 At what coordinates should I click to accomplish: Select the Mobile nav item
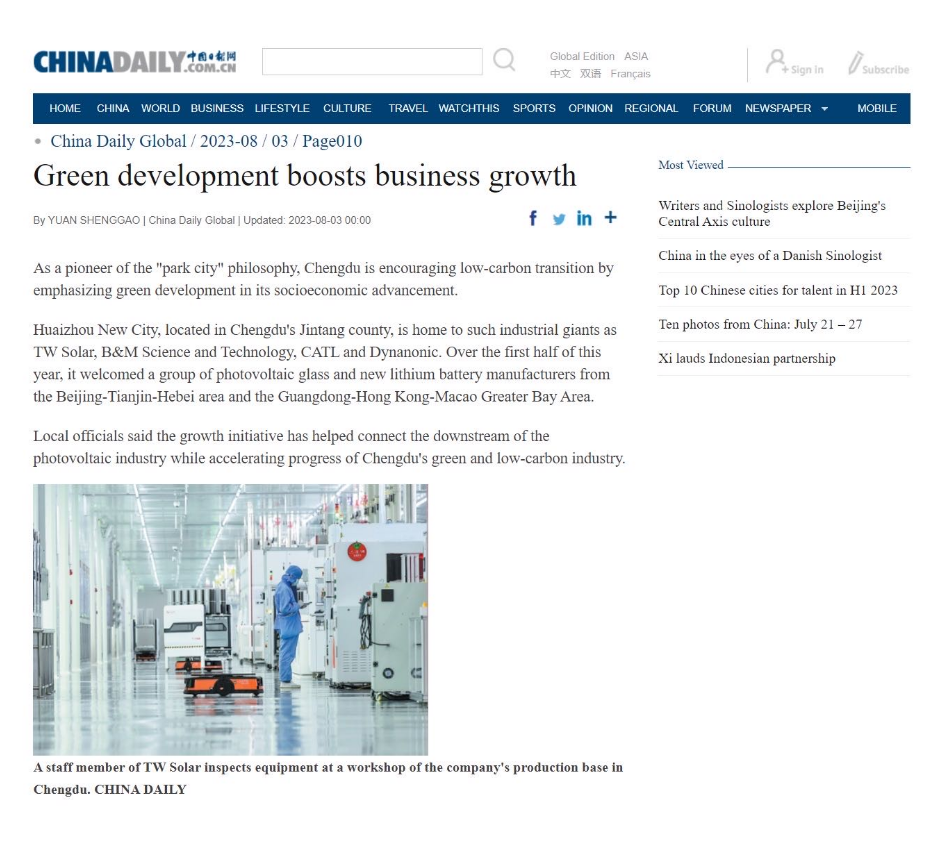[876, 108]
